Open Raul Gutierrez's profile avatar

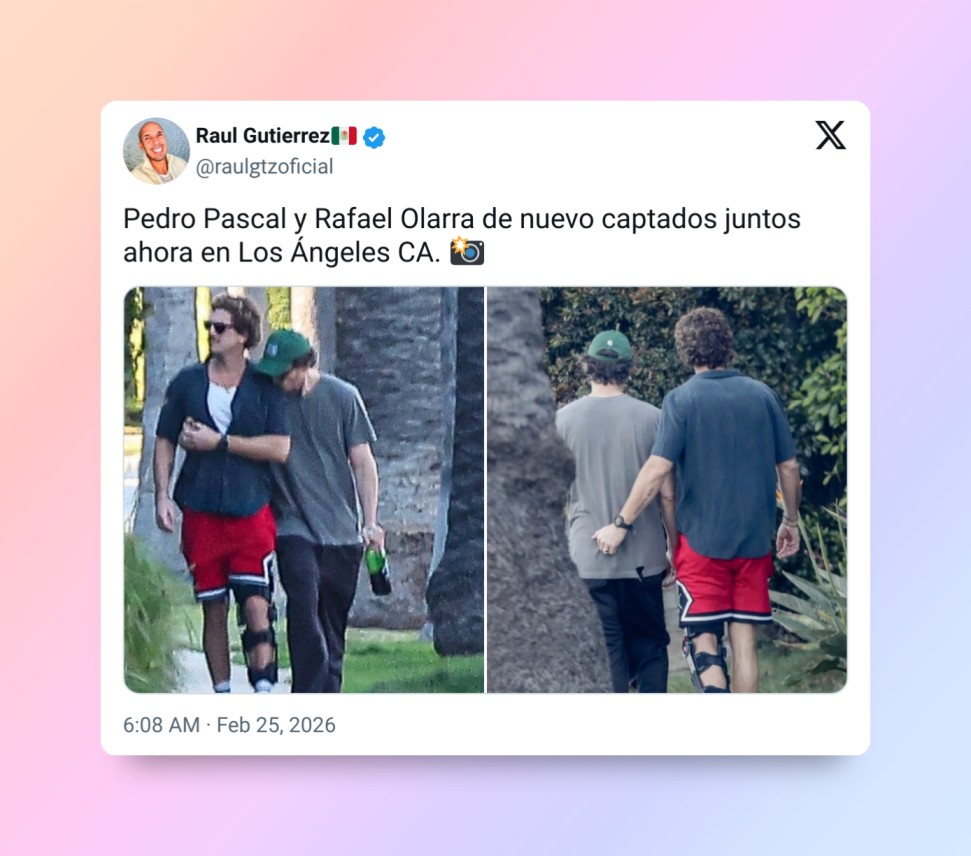[156, 151]
